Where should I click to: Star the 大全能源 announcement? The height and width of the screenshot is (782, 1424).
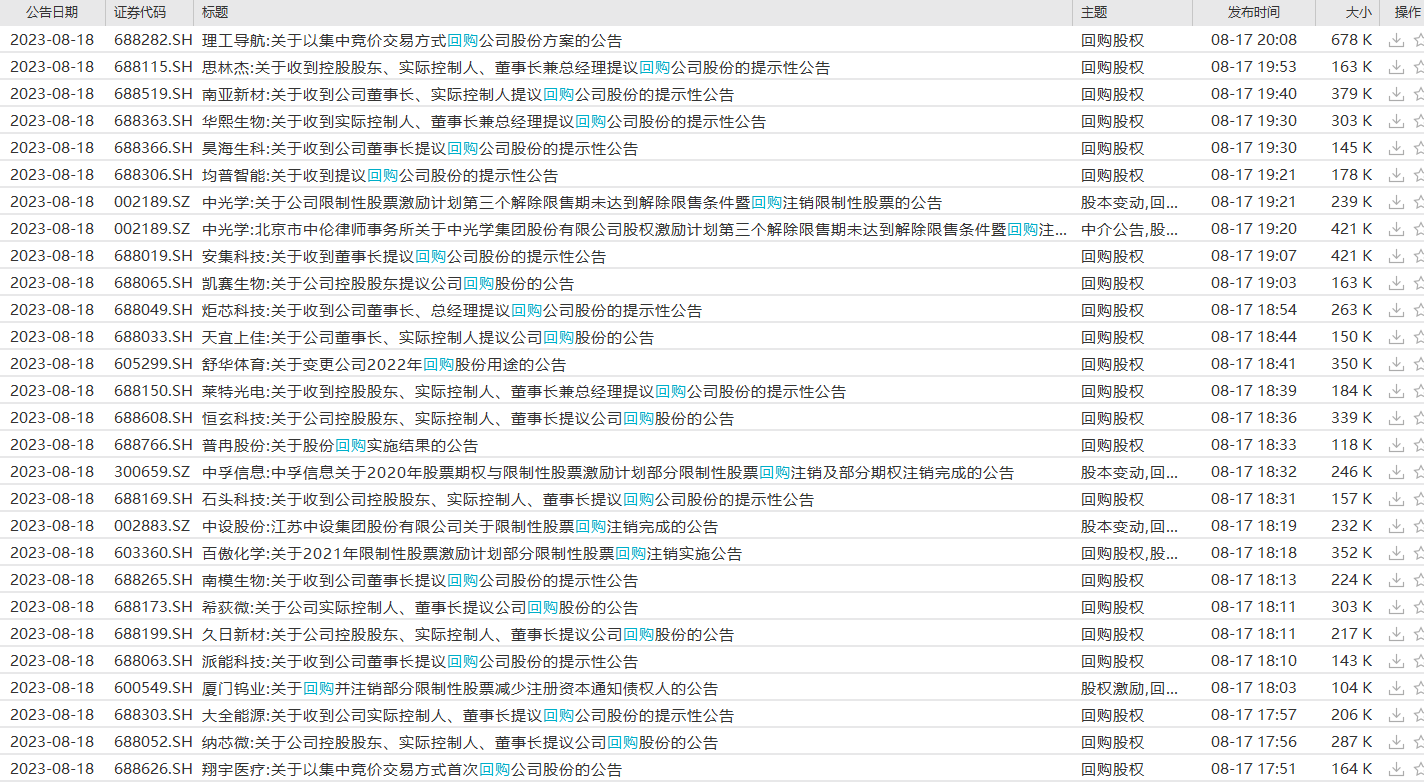click(x=1419, y=715)
